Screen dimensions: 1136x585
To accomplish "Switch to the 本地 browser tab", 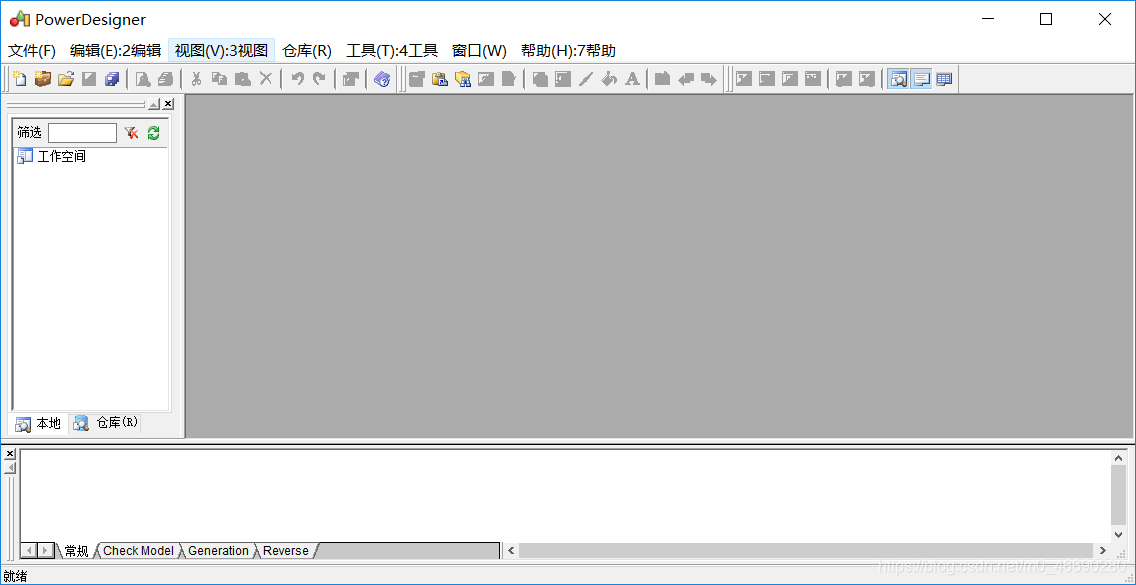I will click(x=39, y=424).
